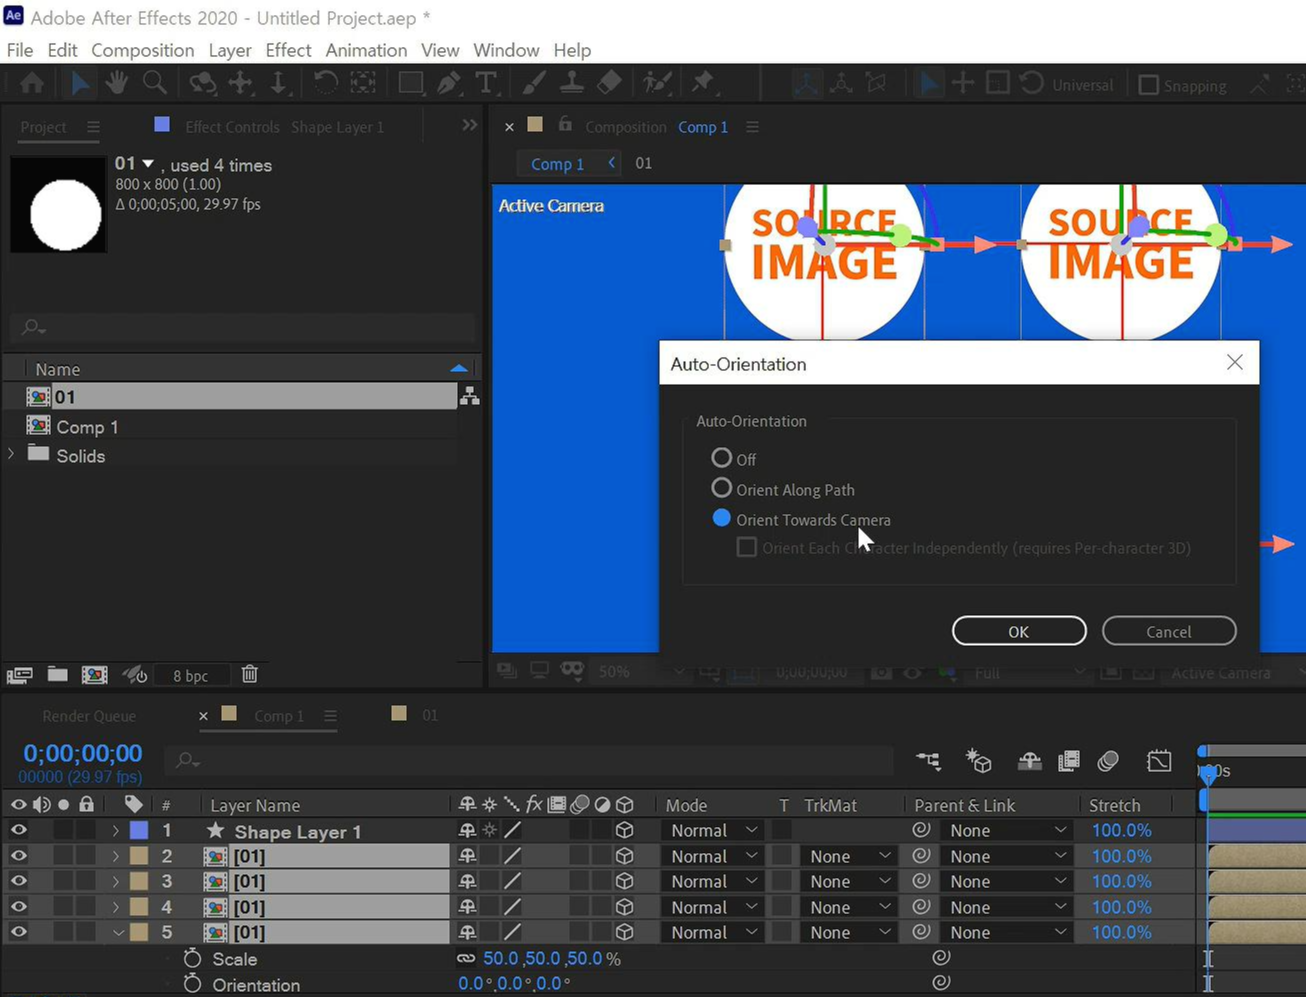Confirm auto-orientation with OK
The height and width of the screenshot is (997, 1306).
click(x=1019, y=631)
